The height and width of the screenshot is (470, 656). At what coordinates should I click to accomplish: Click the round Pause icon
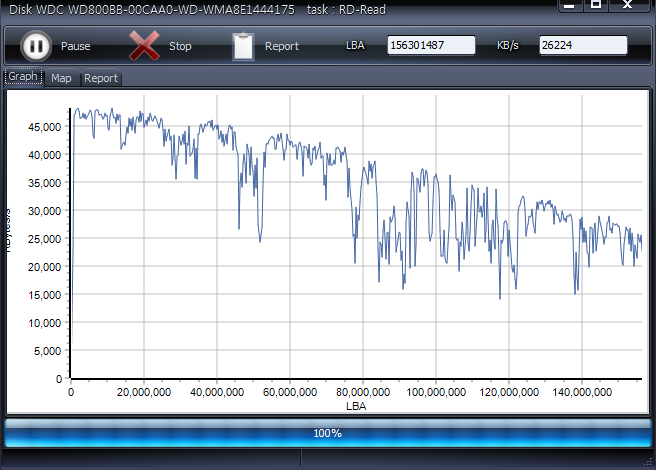pos(35,46)
